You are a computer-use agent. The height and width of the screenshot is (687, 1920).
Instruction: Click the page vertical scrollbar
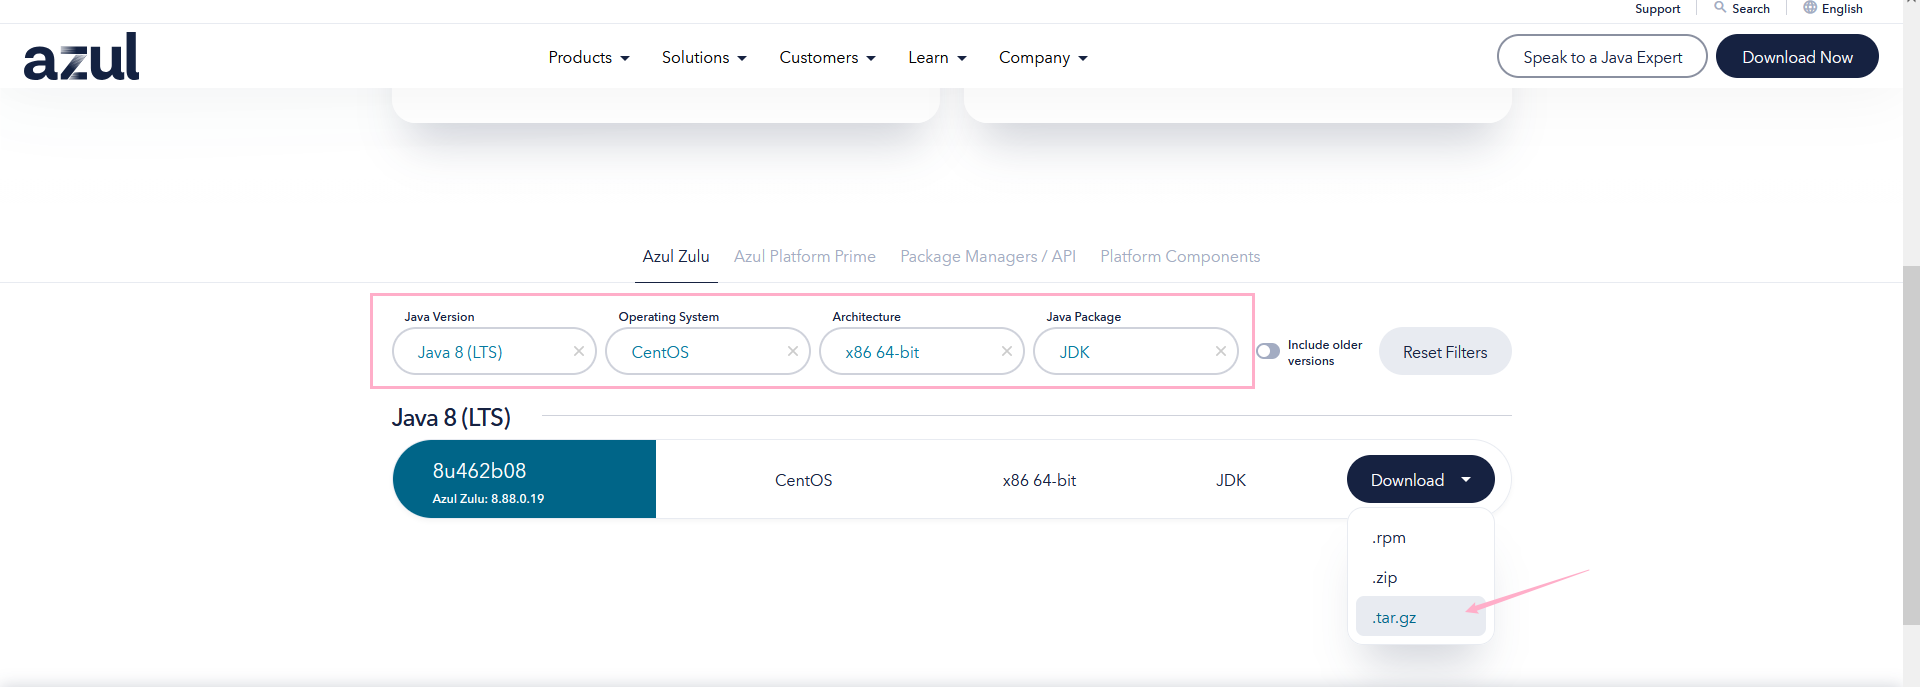click(1911, 445)
